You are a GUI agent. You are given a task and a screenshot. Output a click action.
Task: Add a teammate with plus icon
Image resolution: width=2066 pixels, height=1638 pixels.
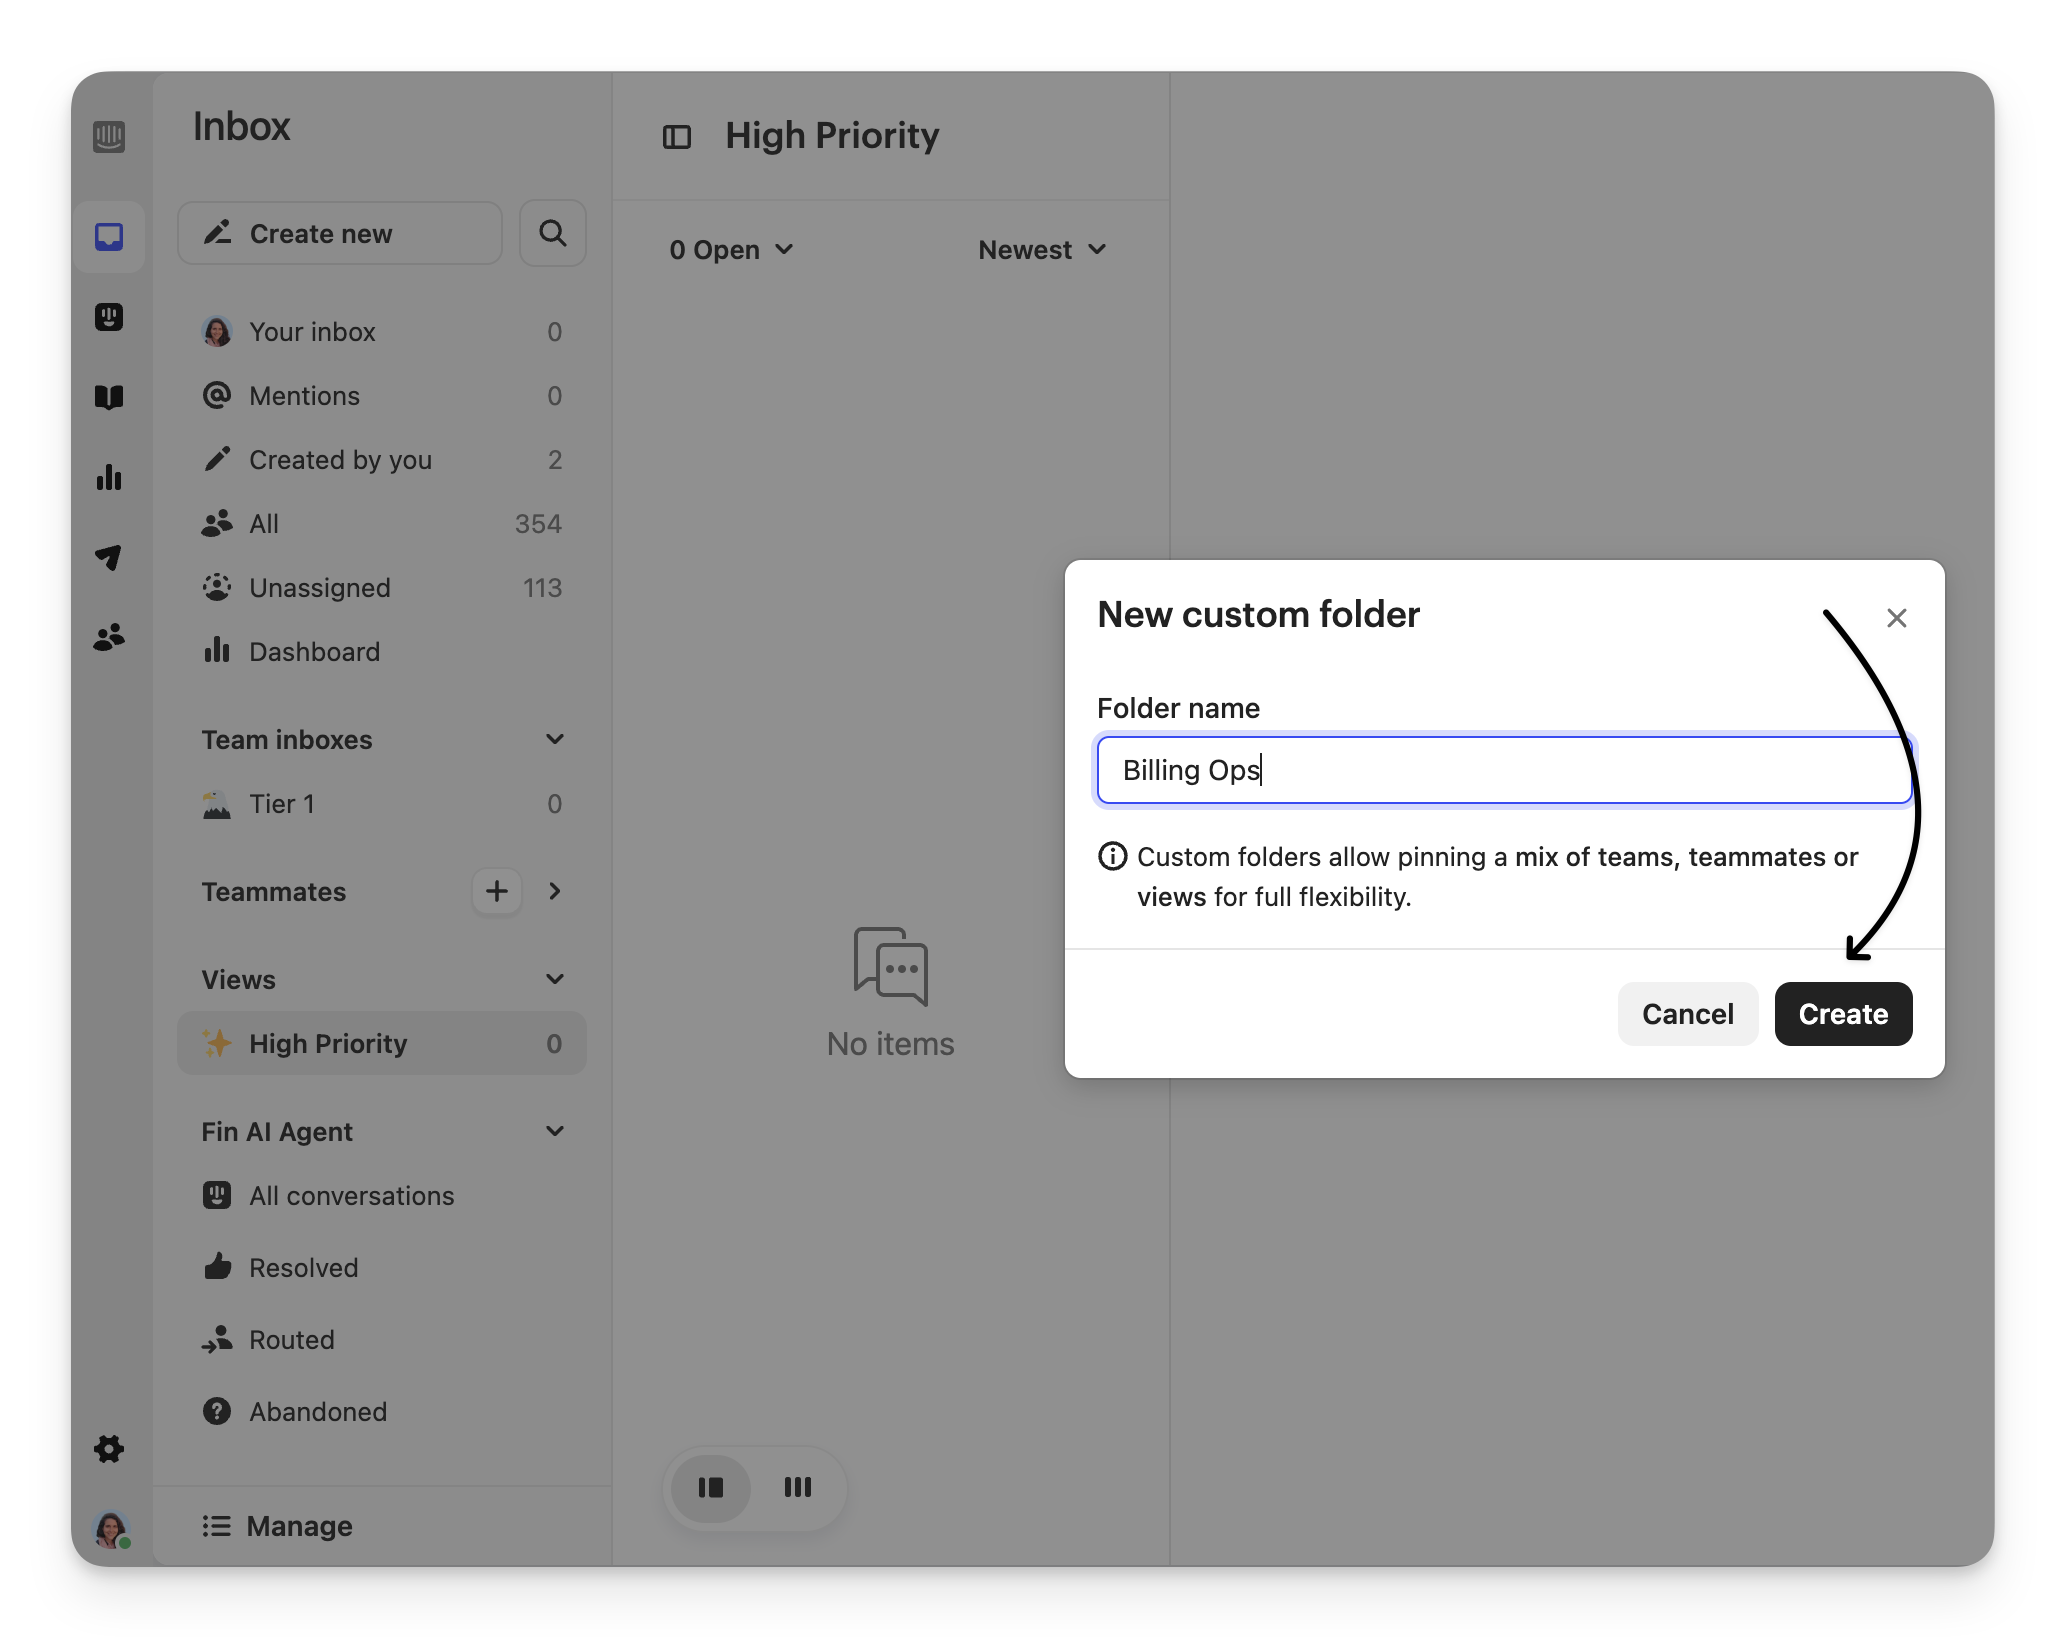click(496, 891)
